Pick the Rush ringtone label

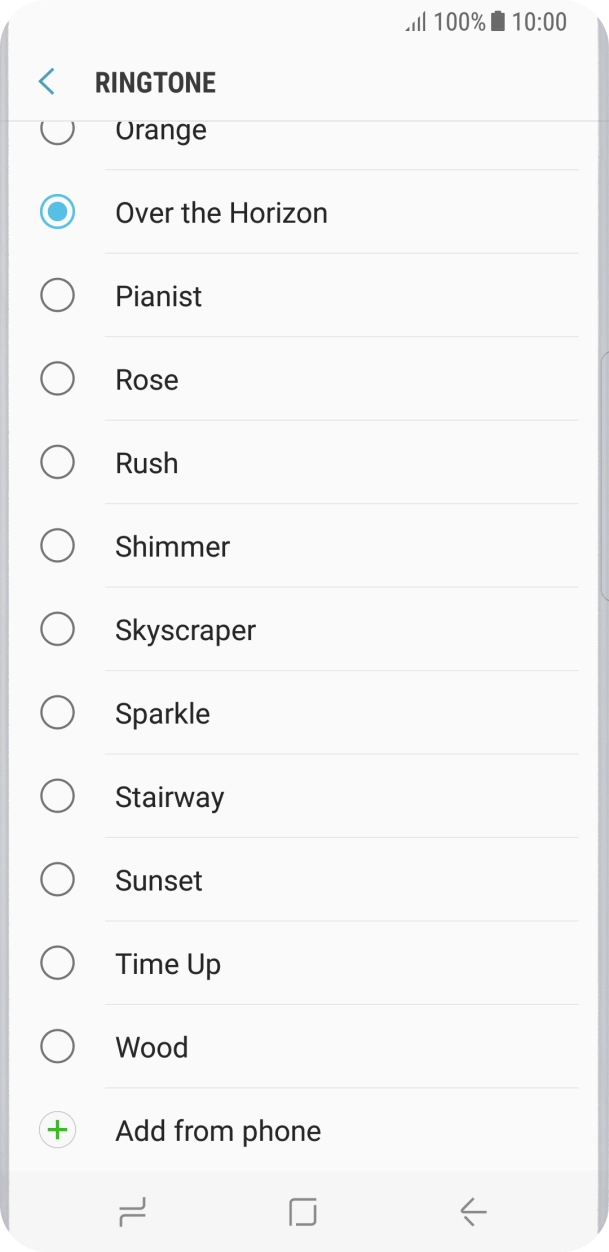(147, 464)
